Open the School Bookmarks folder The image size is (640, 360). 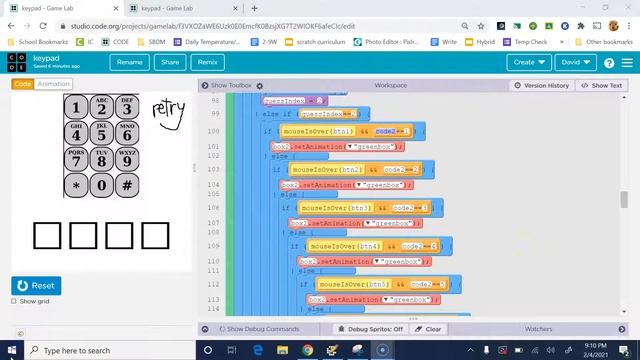point(38,42)
